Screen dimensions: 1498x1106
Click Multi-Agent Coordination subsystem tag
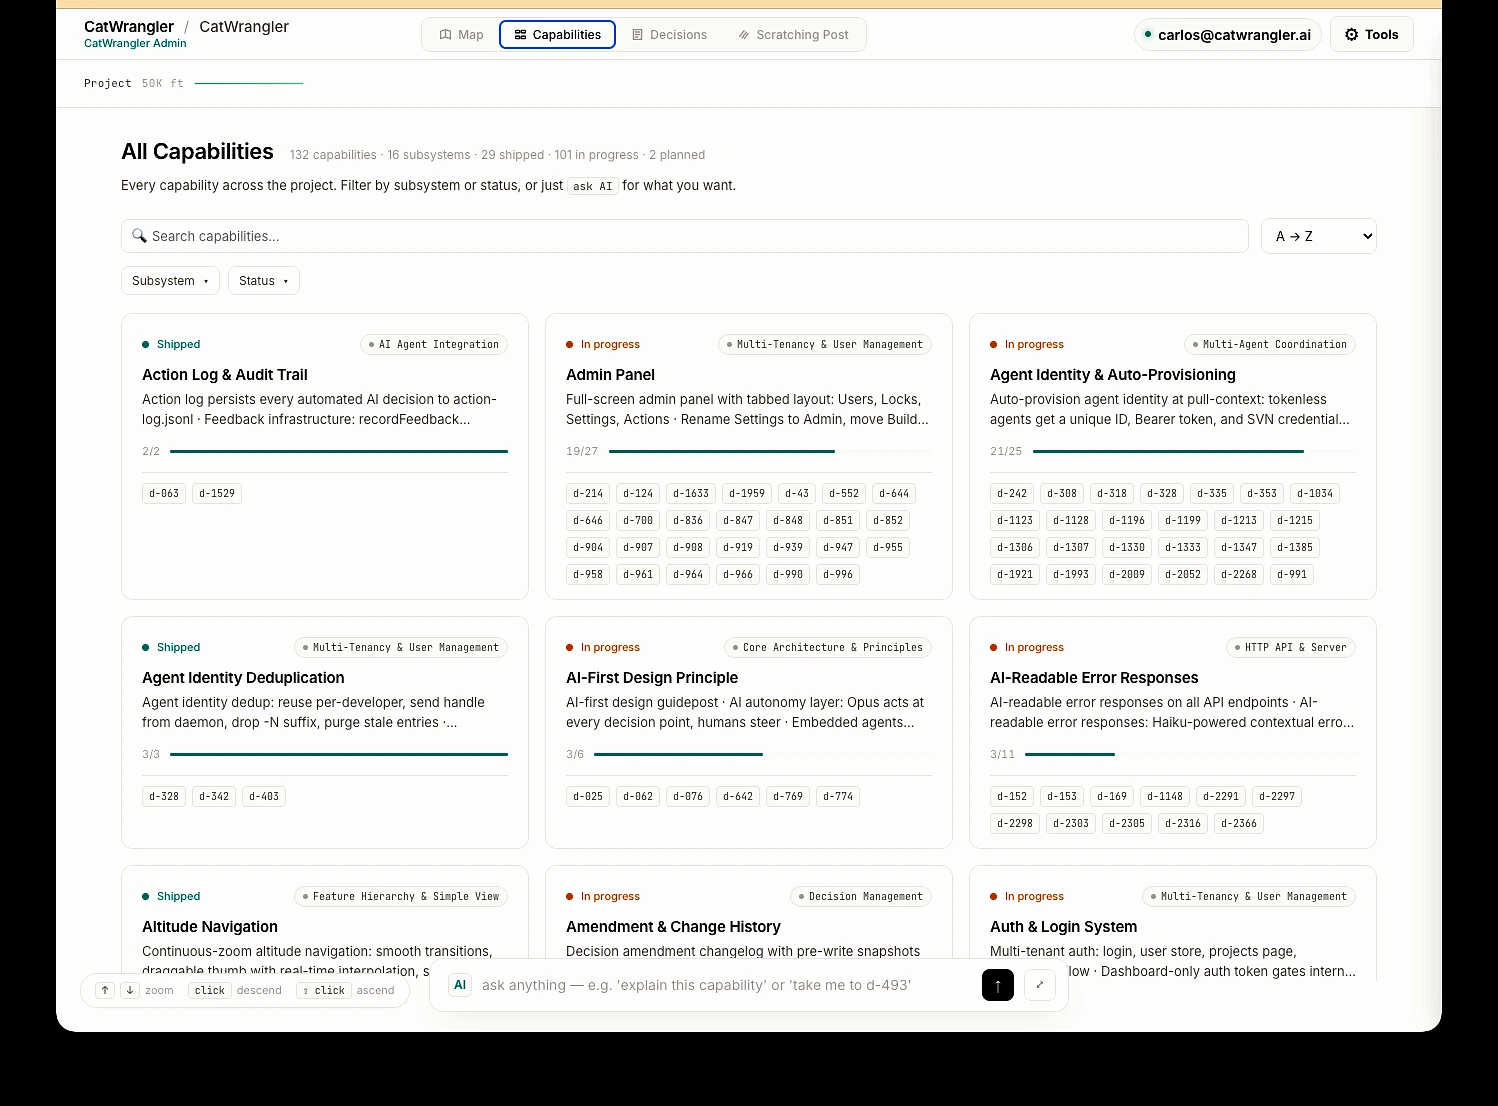(x=1270, y=344)
